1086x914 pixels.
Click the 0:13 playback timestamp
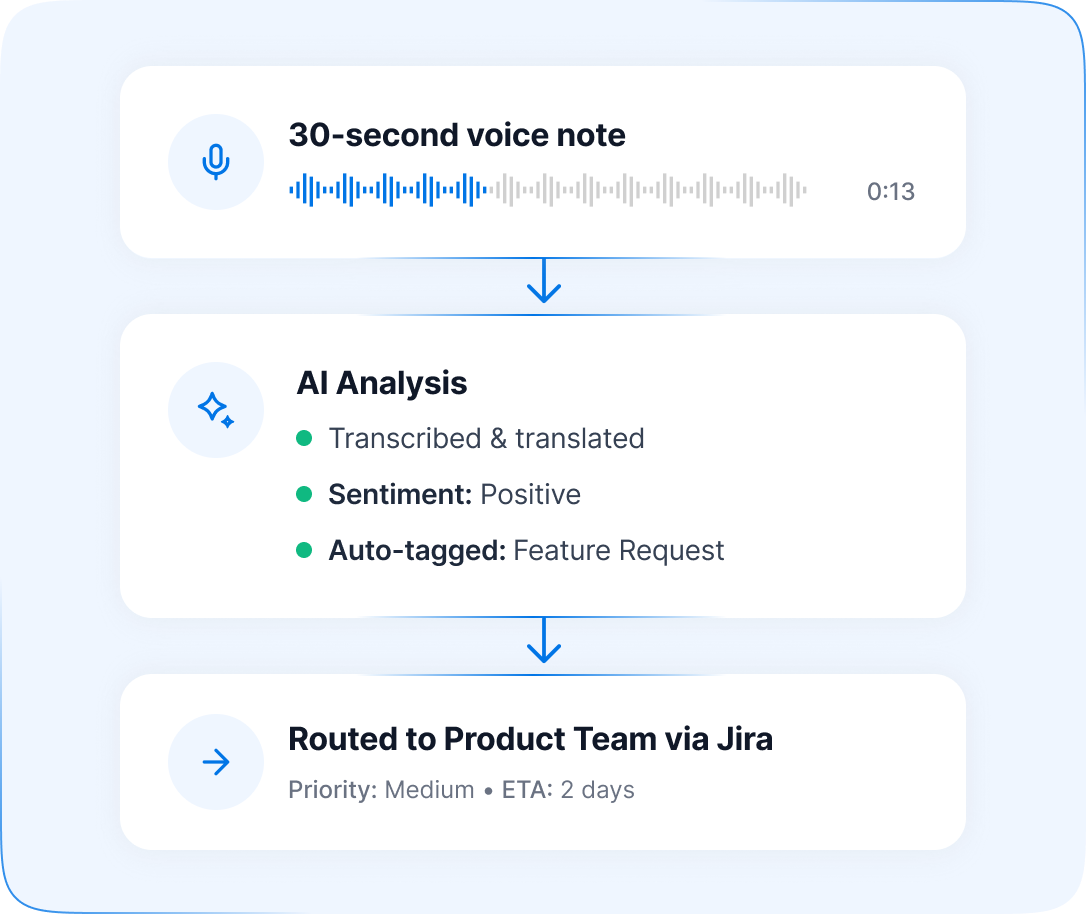pyautogui.click(x=890, y=192)
